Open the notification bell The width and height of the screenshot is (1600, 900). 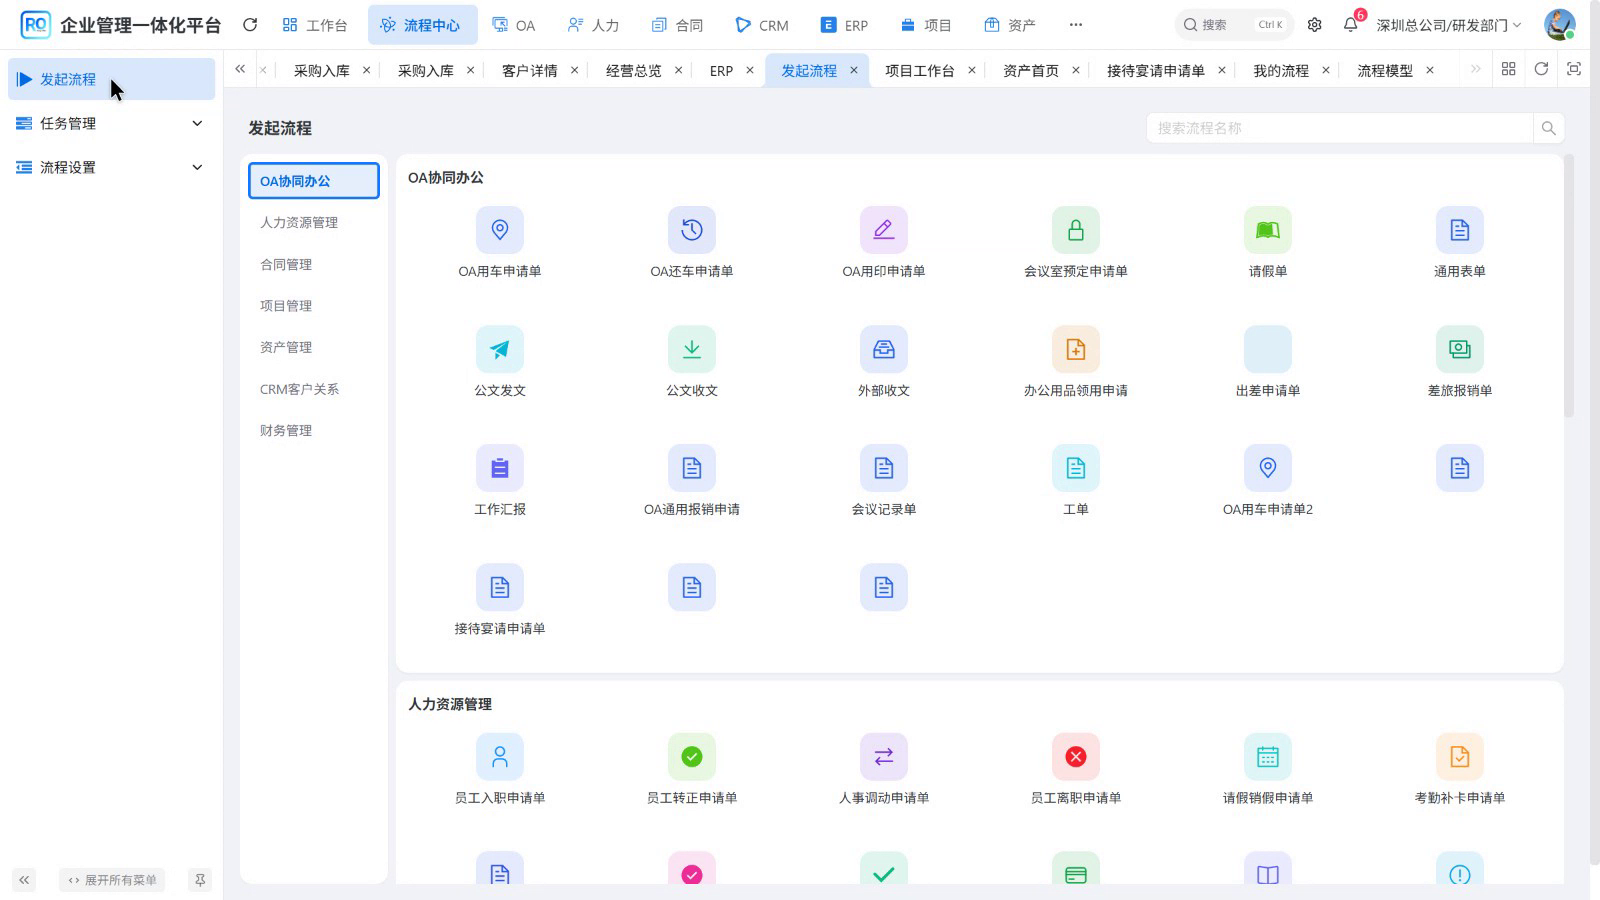[x=1351, y=24]
